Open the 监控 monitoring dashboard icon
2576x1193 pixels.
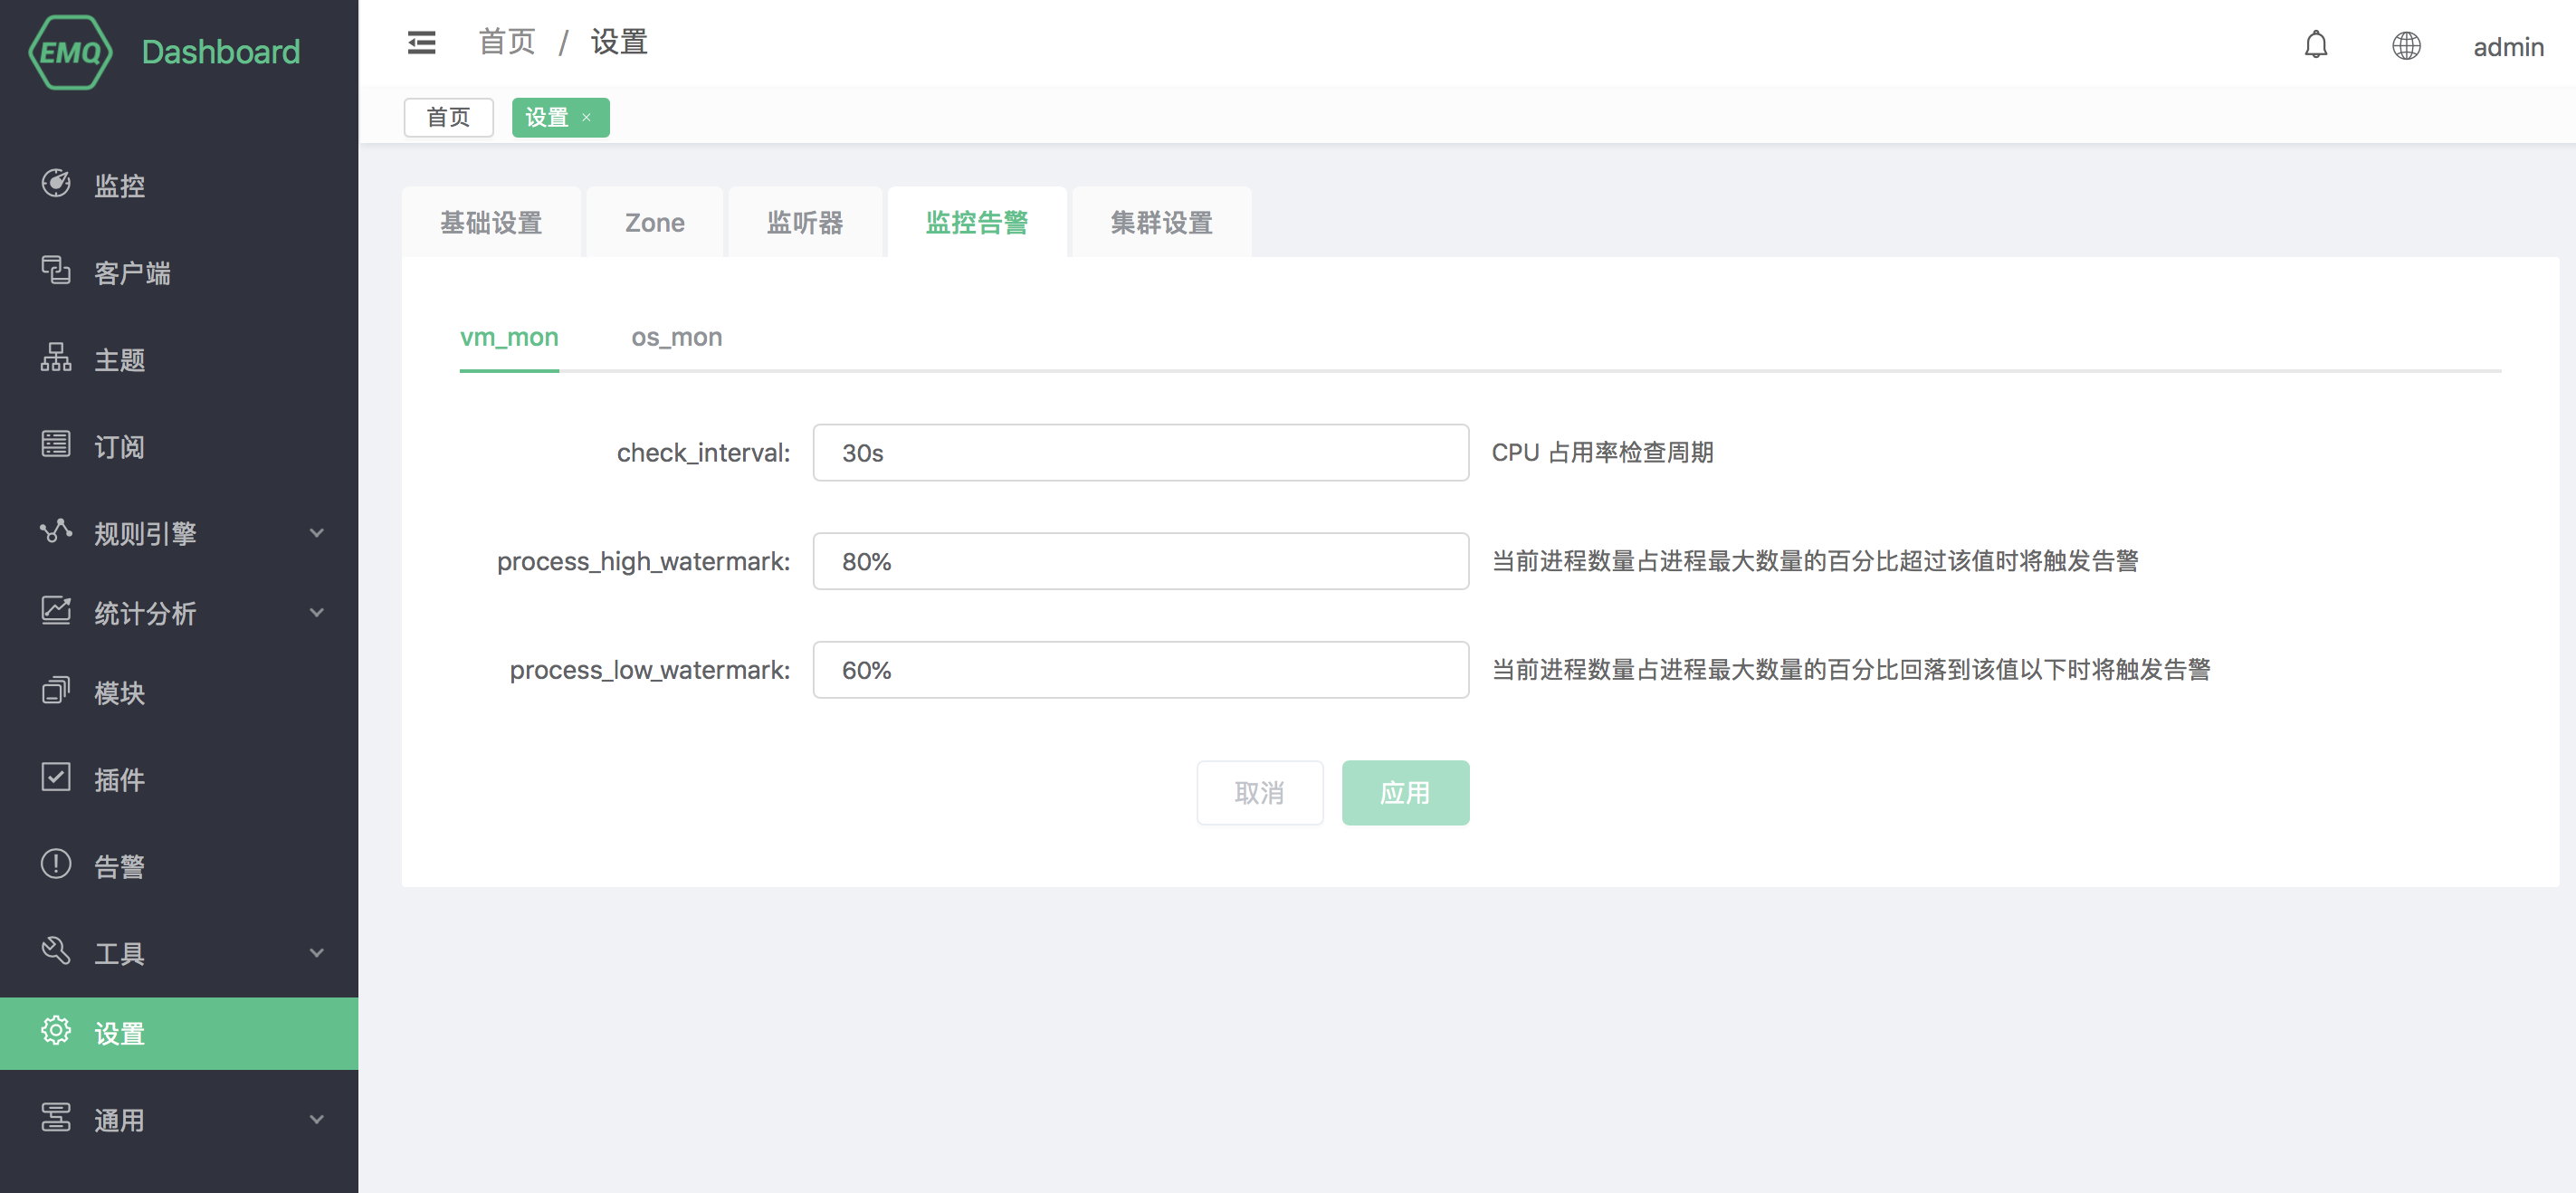click(57, 184)
